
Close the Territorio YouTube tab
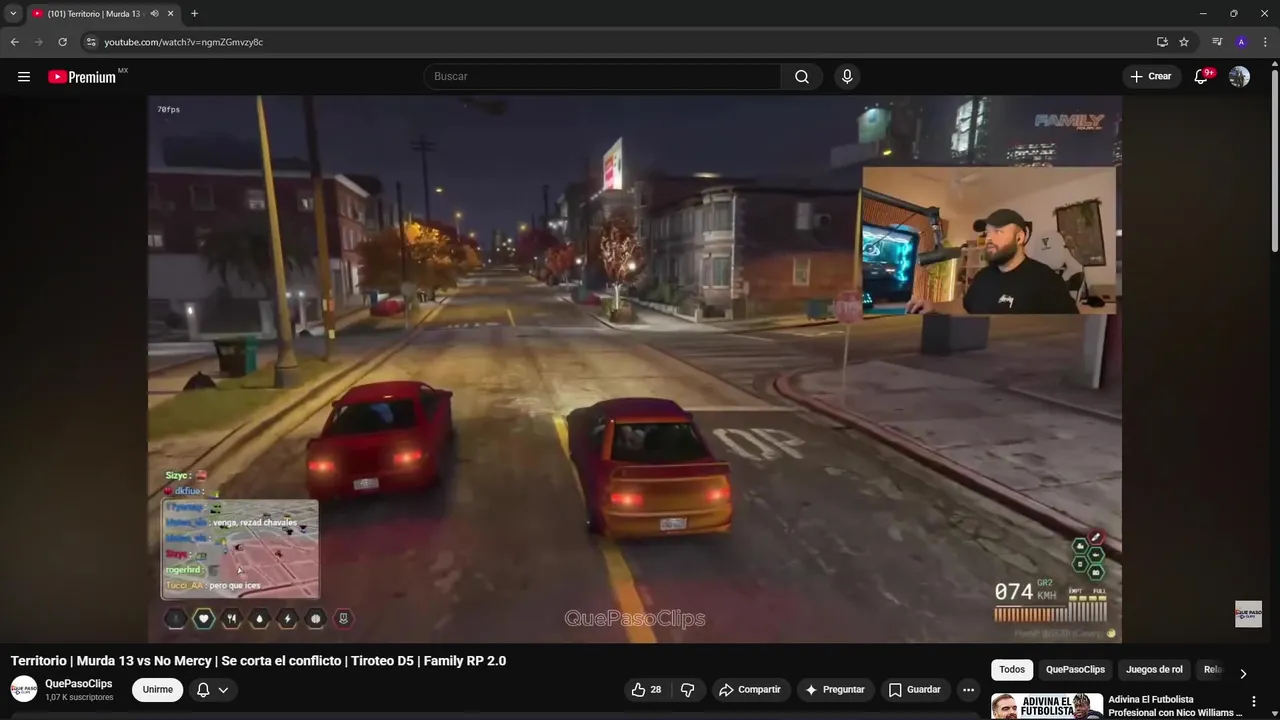(170, 14)
